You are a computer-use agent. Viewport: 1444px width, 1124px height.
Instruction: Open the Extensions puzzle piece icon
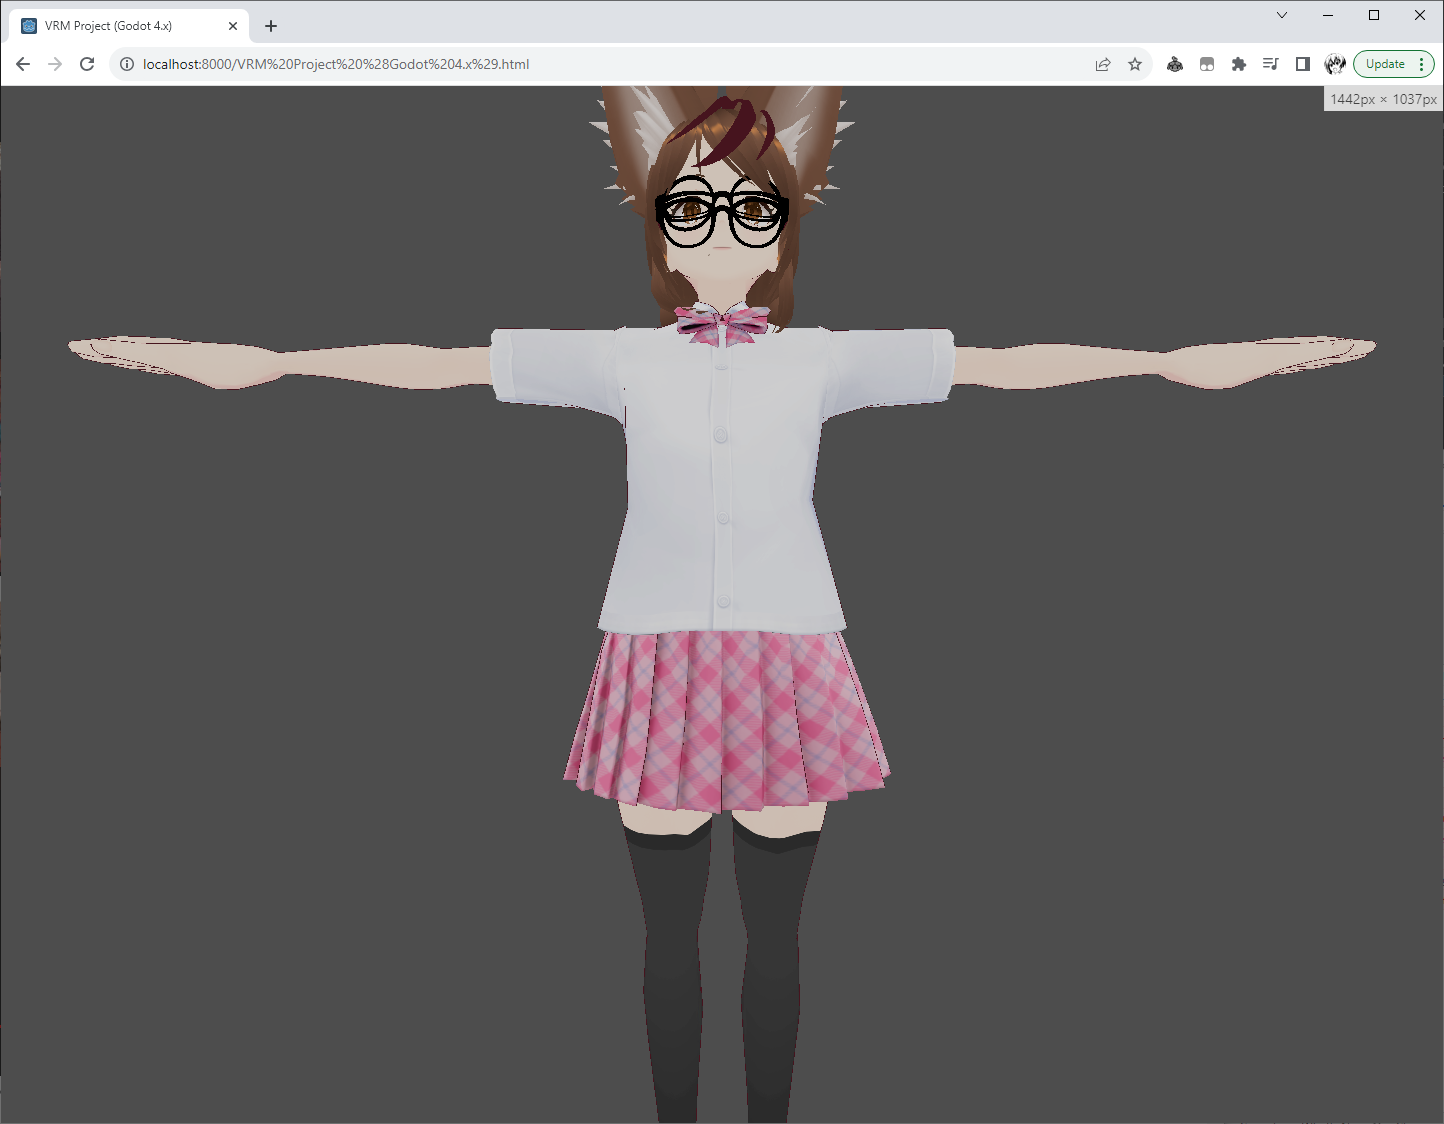point(1239,63)
